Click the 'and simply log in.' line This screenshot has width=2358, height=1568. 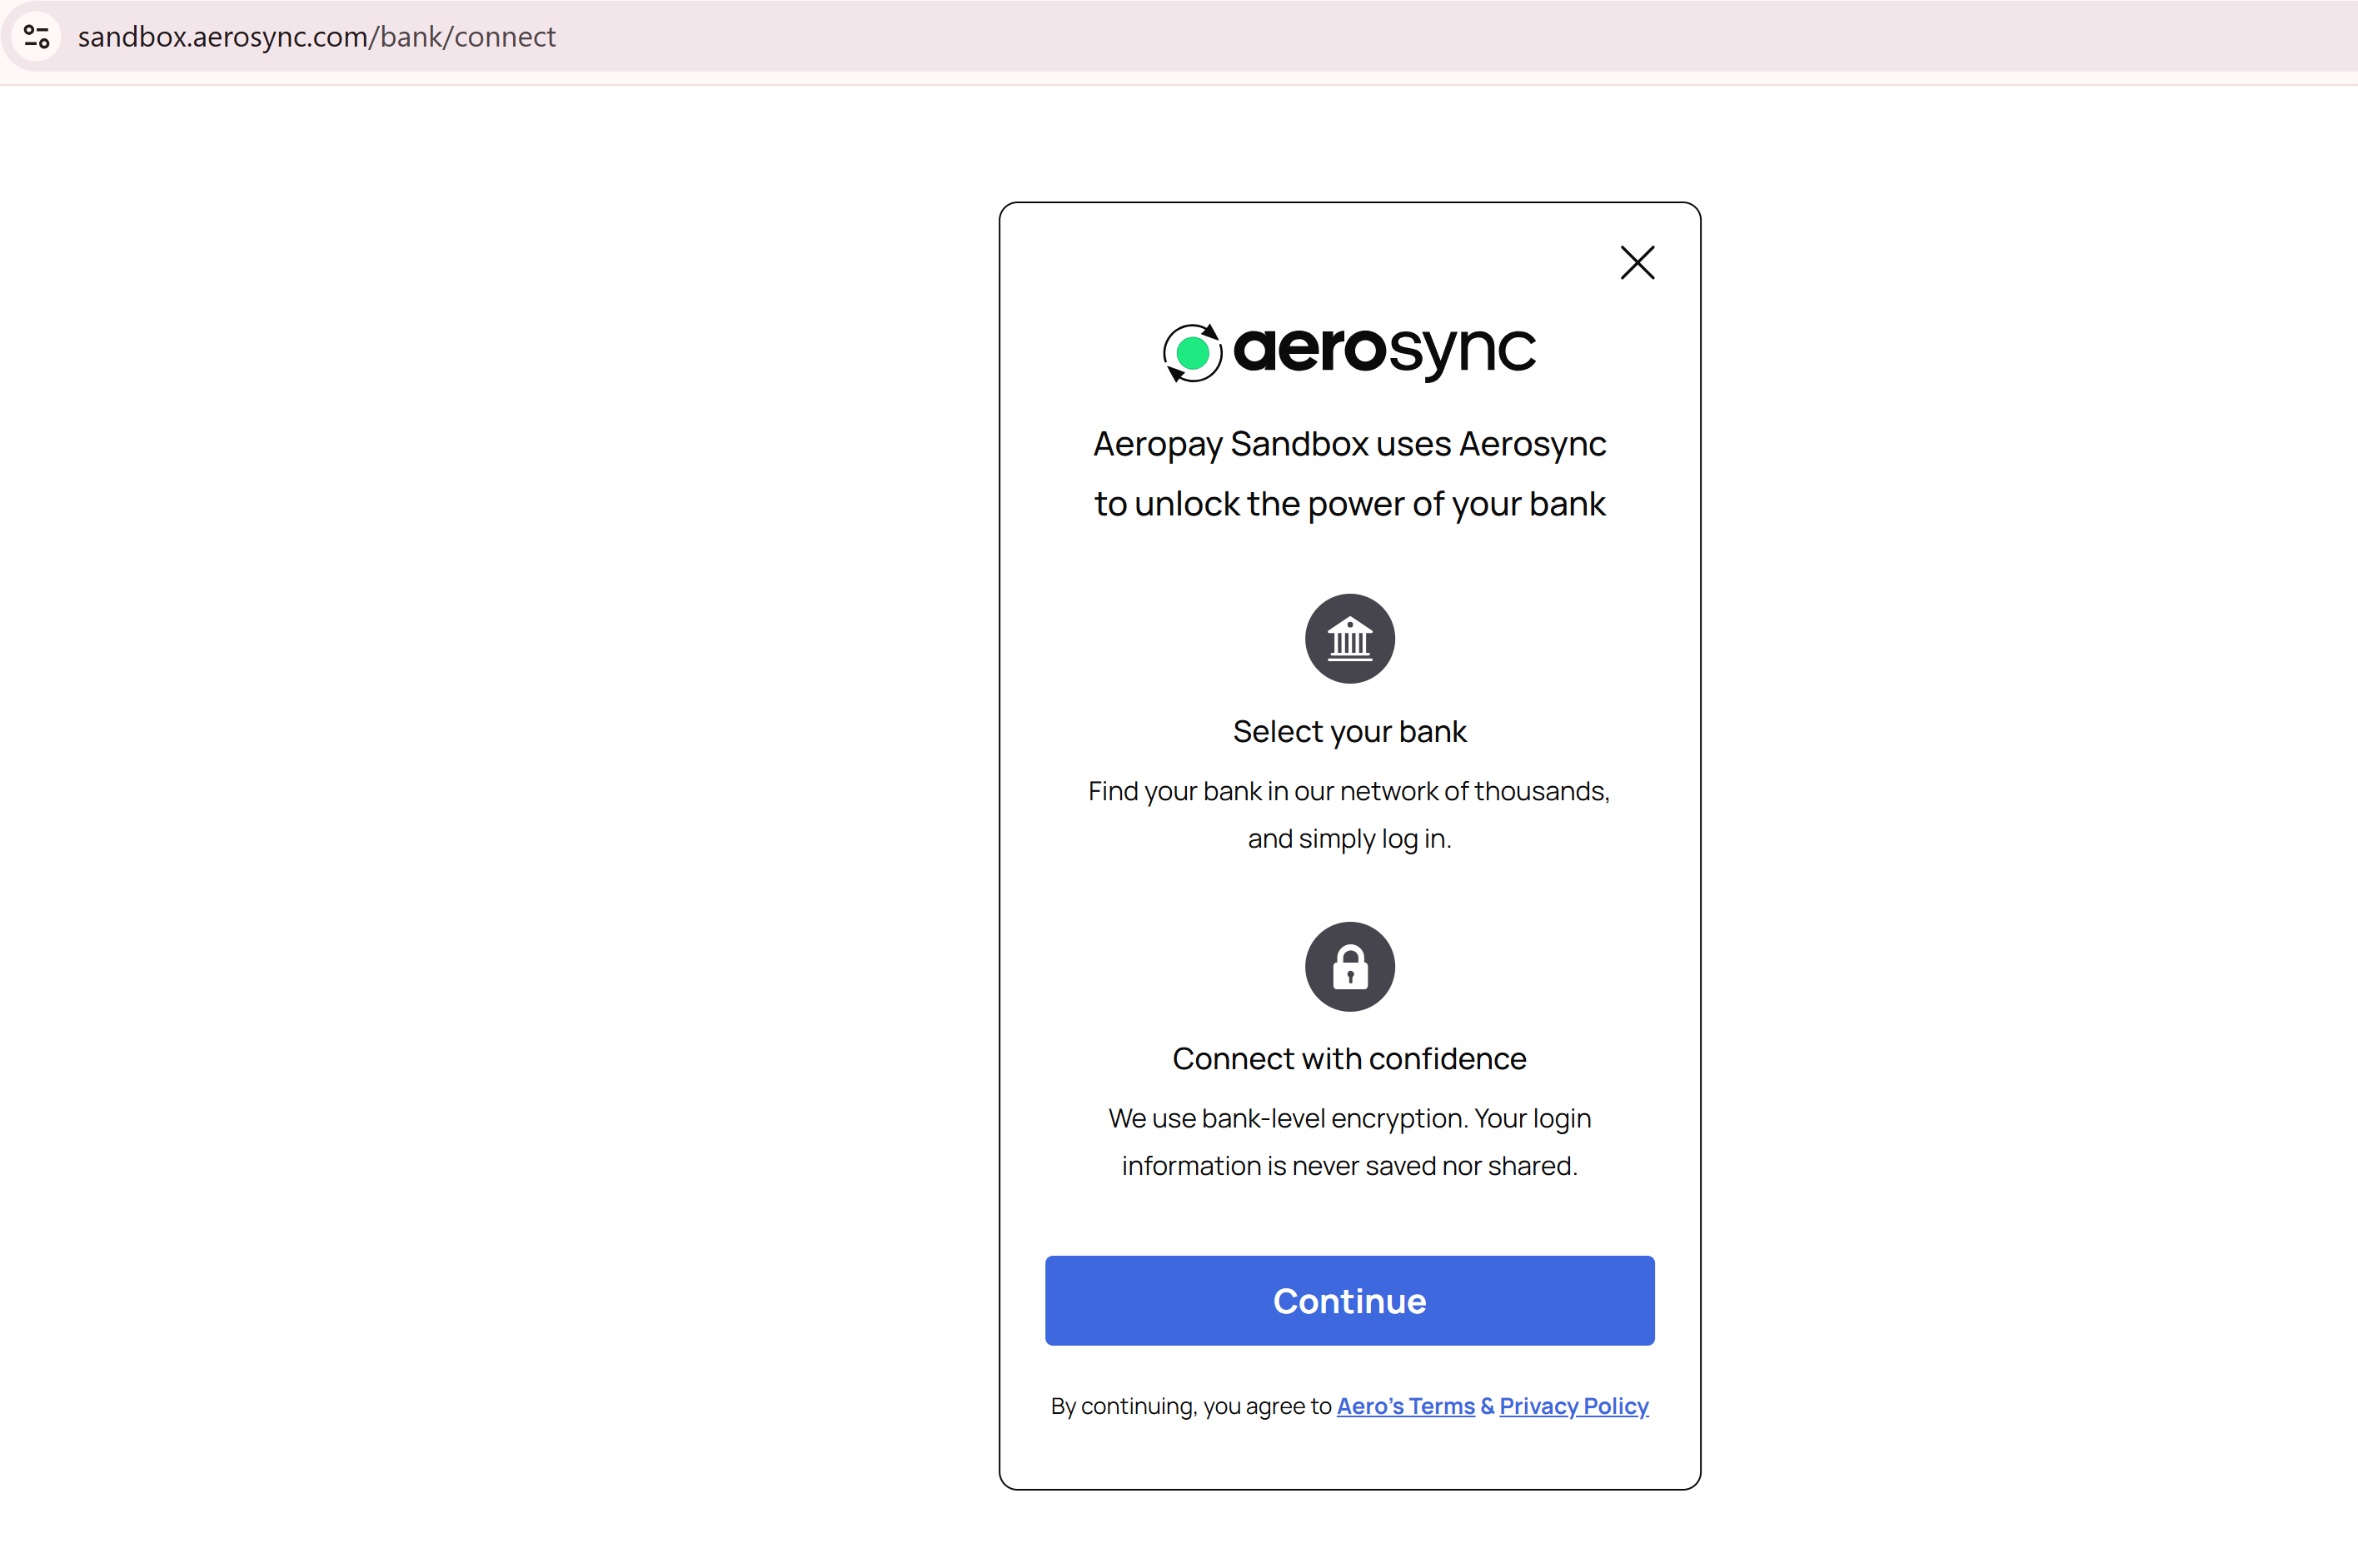[x=1349, y=839]
